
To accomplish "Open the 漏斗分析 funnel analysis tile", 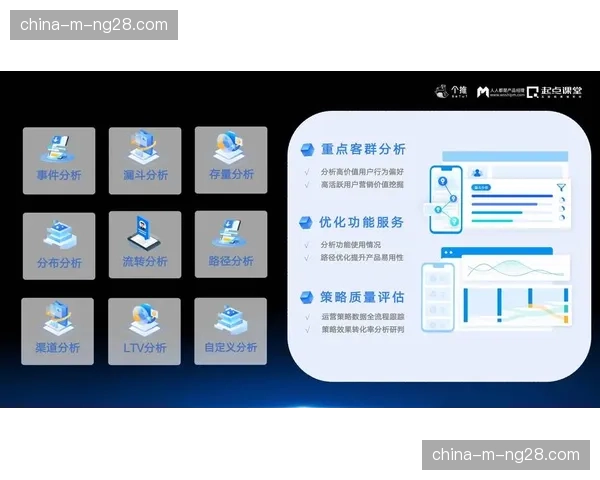I will (145, 160).
